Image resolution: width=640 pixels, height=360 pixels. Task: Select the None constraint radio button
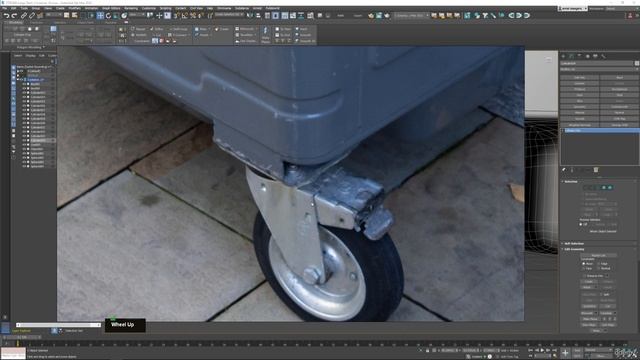(584, 264)
